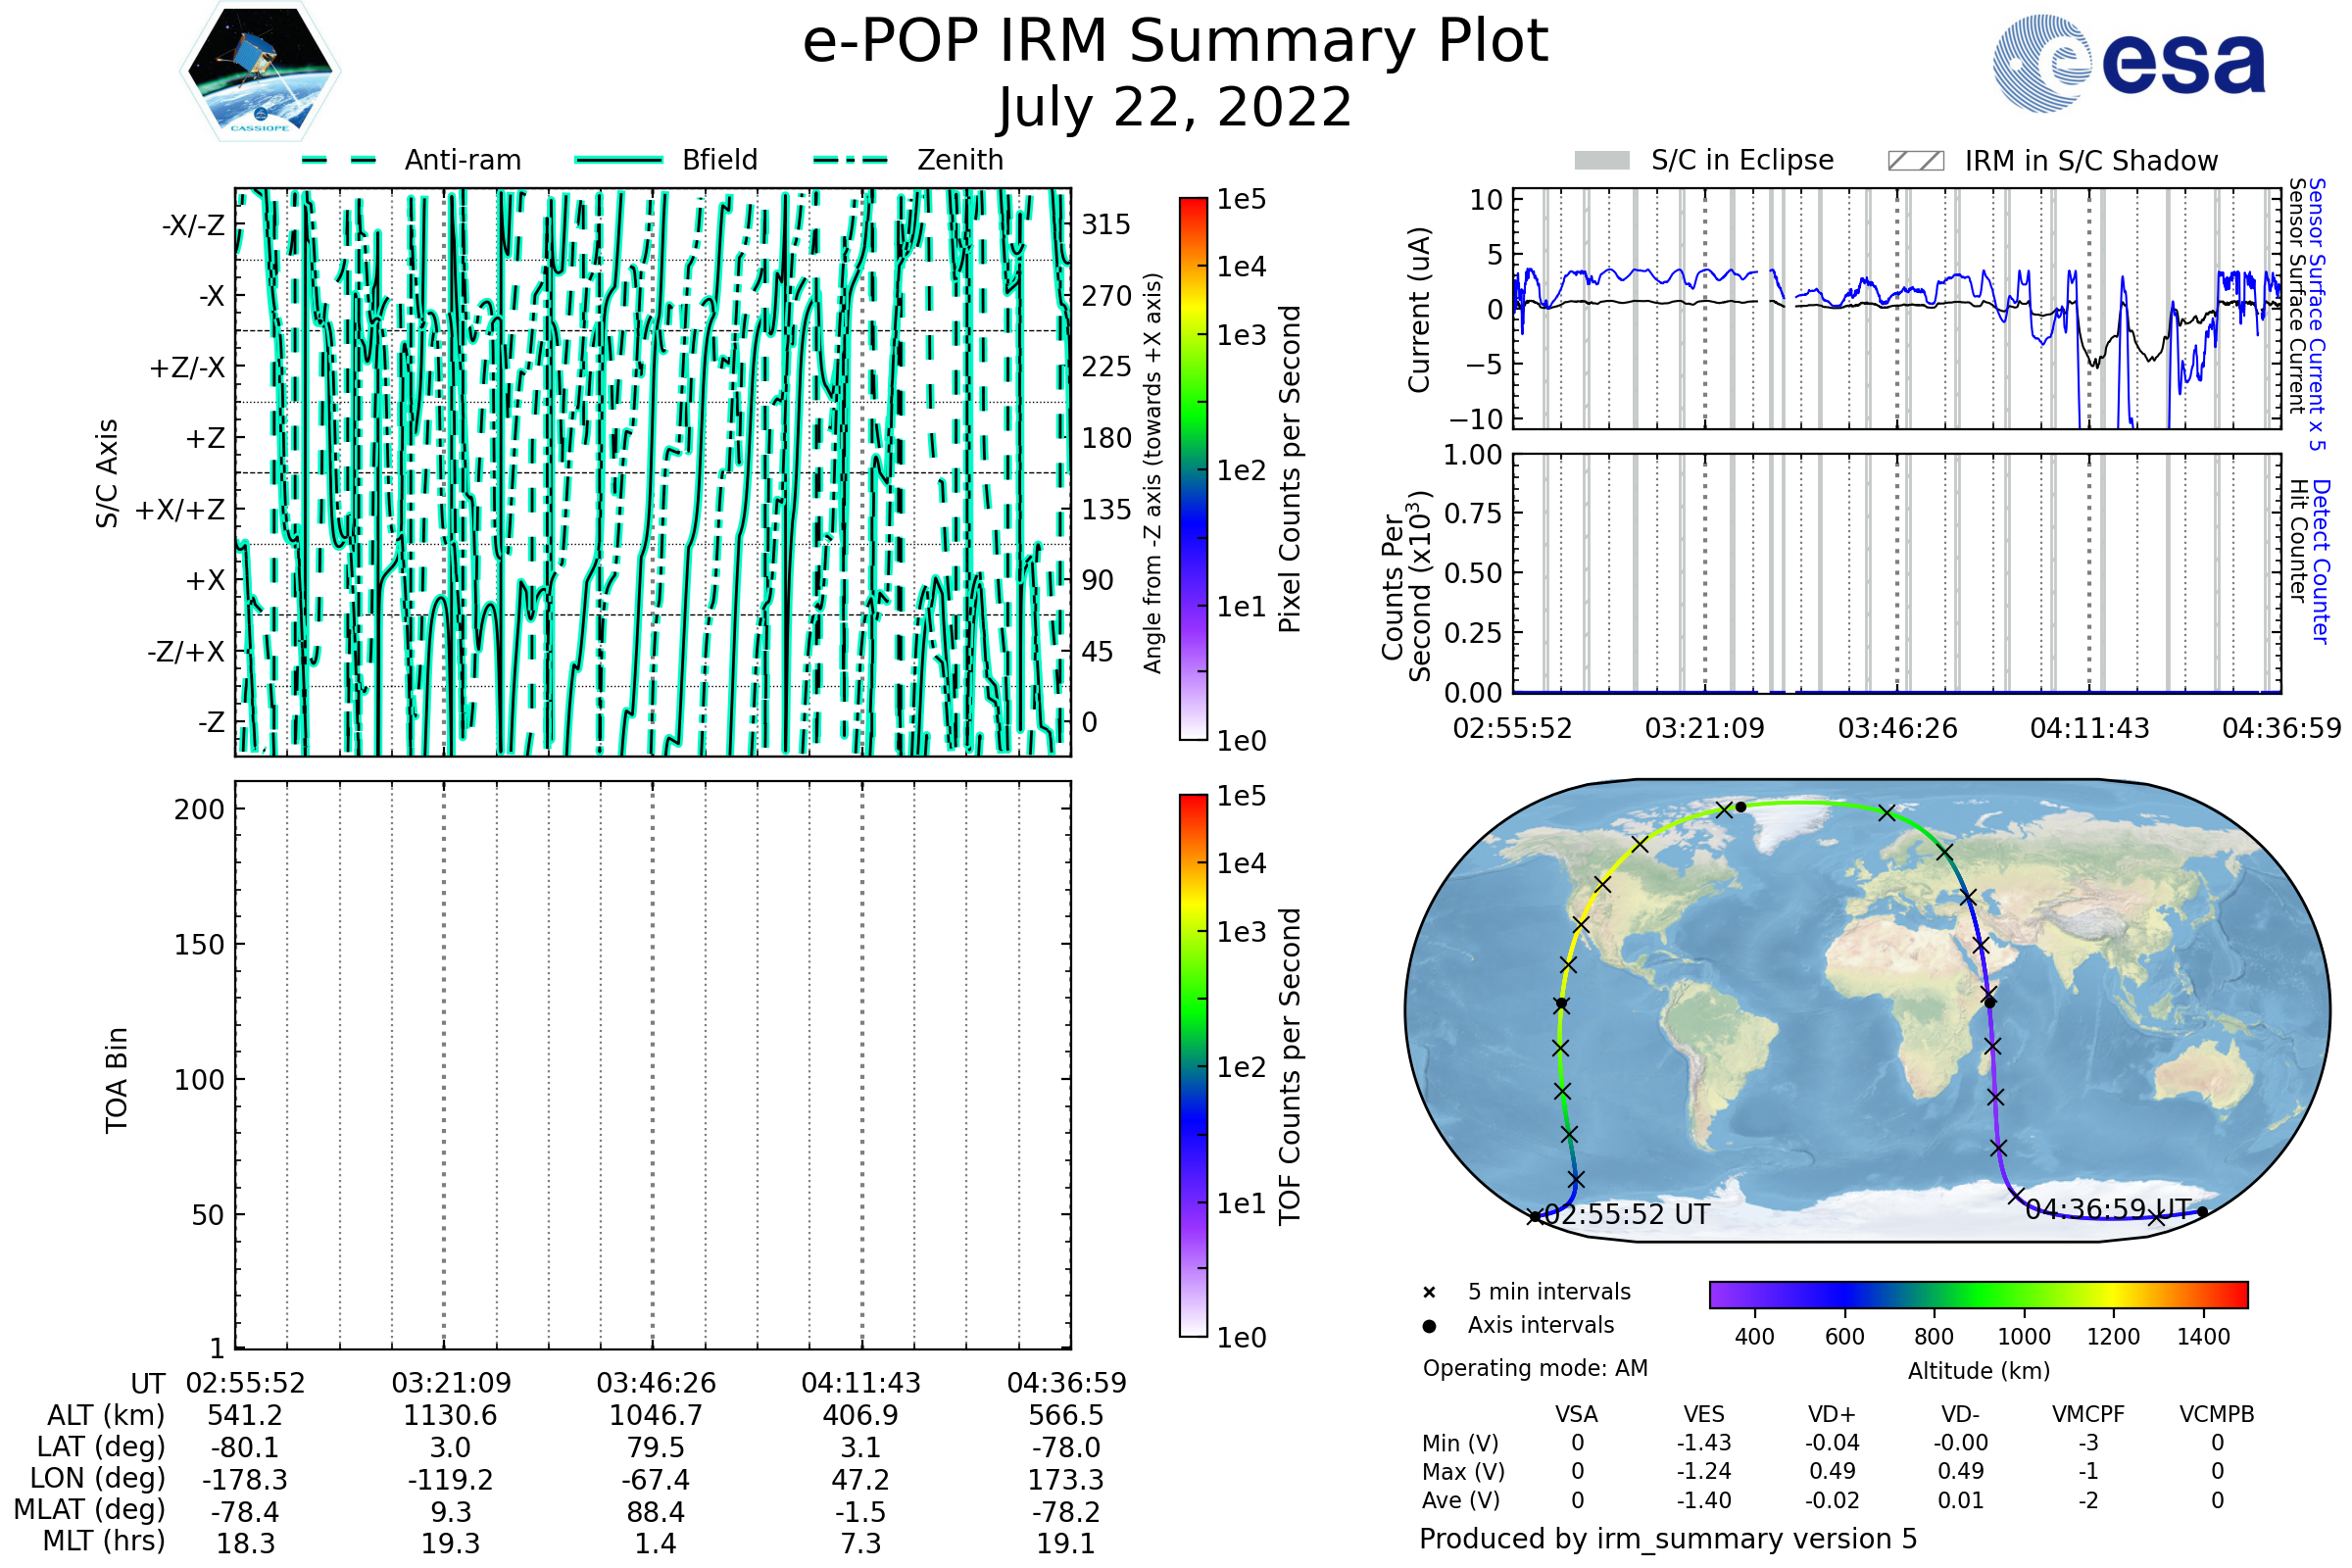
Task: Click the VMCPF column header in voltage table
Action: coord(2088,1414)
